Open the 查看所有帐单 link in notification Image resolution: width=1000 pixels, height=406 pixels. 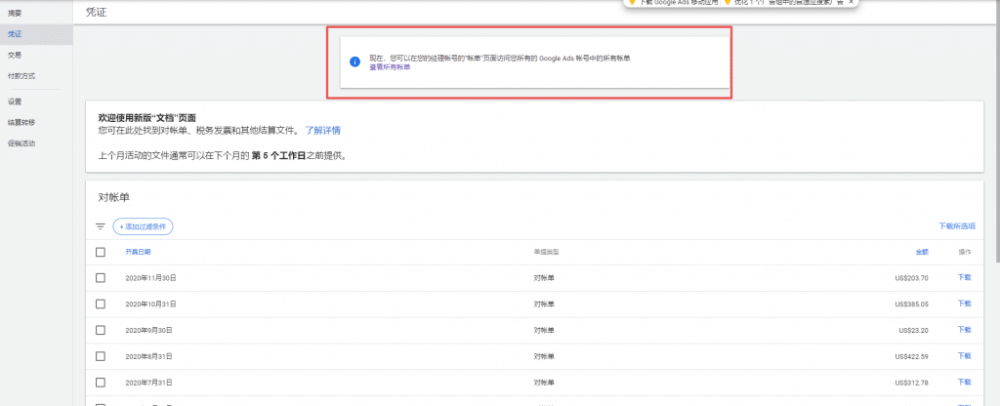(390, 67)
